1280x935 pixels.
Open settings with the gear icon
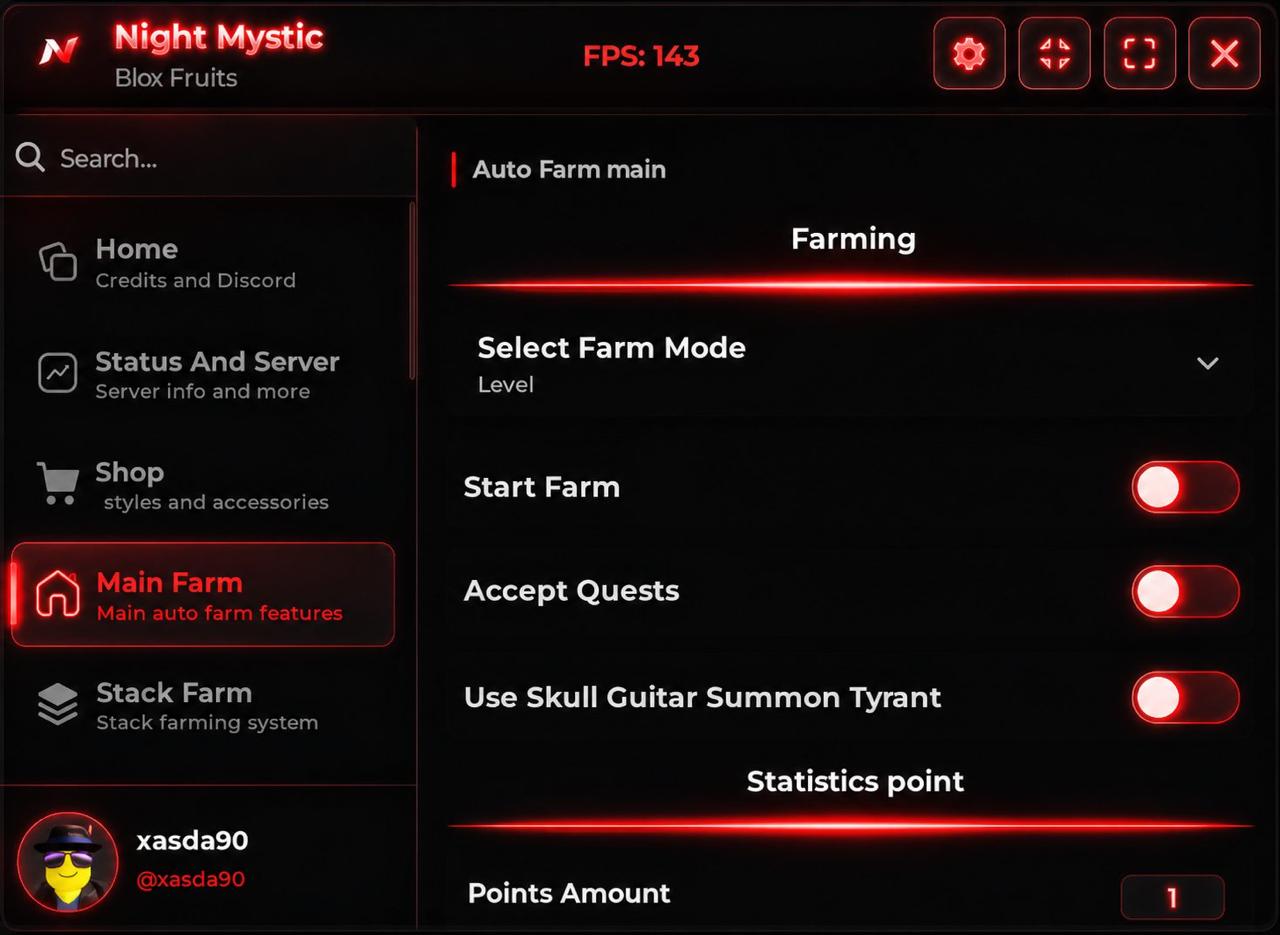(x=969, y=53)
